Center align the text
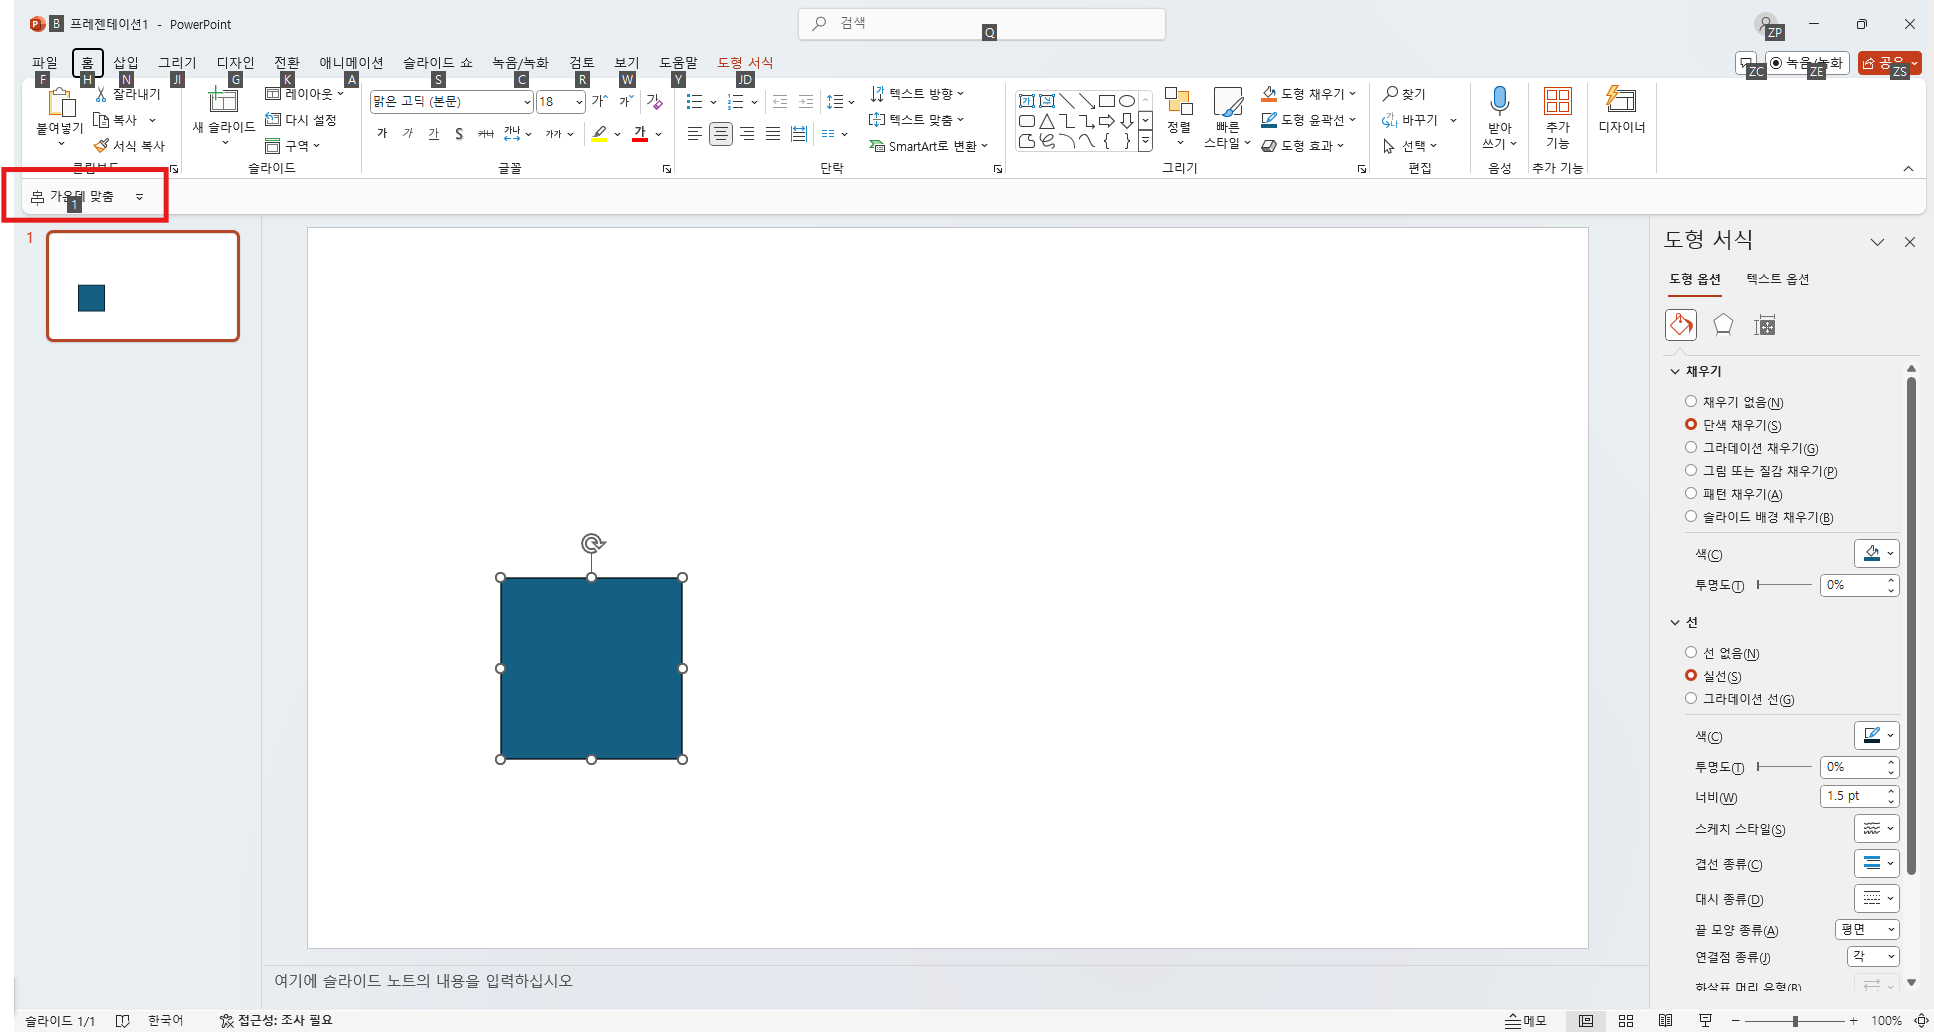The width and height of the screenshot is (1934, 1032). click(721, 134)
